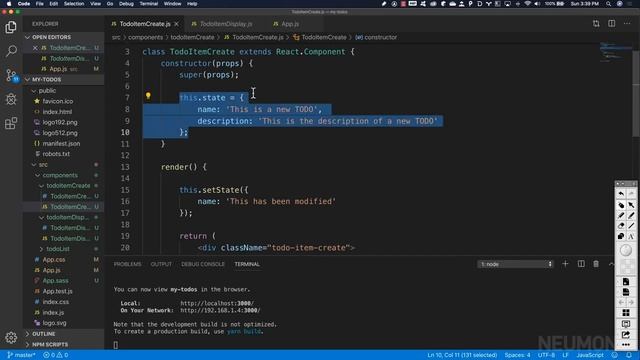Click the editor minimap
This screenshot has width=640, height=360.
click(x=616, y=52)
